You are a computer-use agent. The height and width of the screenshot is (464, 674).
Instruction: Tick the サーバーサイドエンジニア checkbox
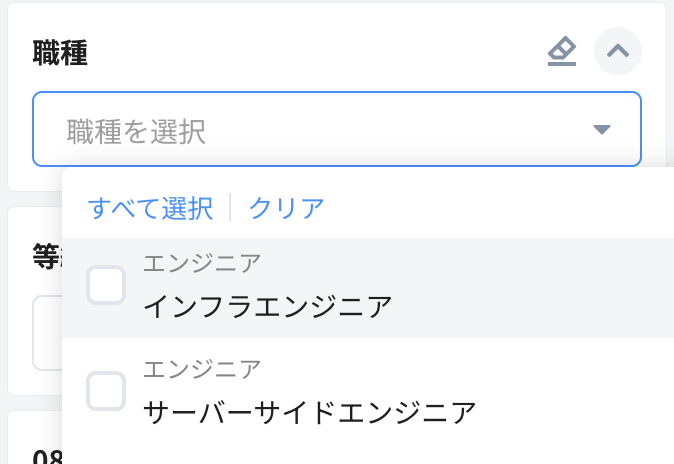click(x=106, y=391)
